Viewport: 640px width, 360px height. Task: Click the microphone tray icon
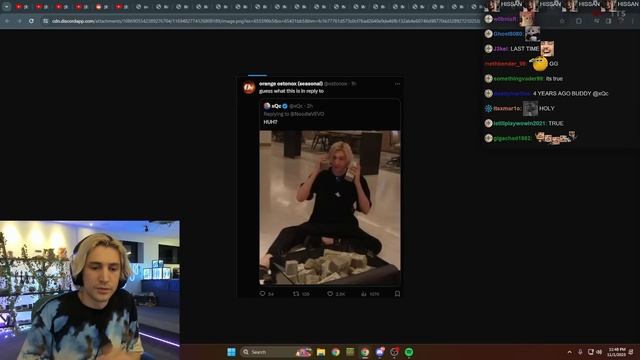pyautogui.click(x=580, y=352)
